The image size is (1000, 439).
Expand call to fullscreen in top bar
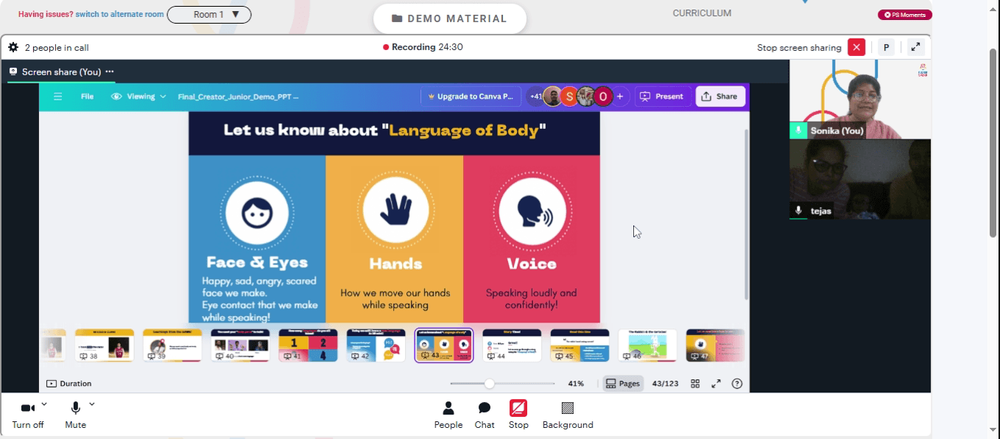click(x=915, y=47)
